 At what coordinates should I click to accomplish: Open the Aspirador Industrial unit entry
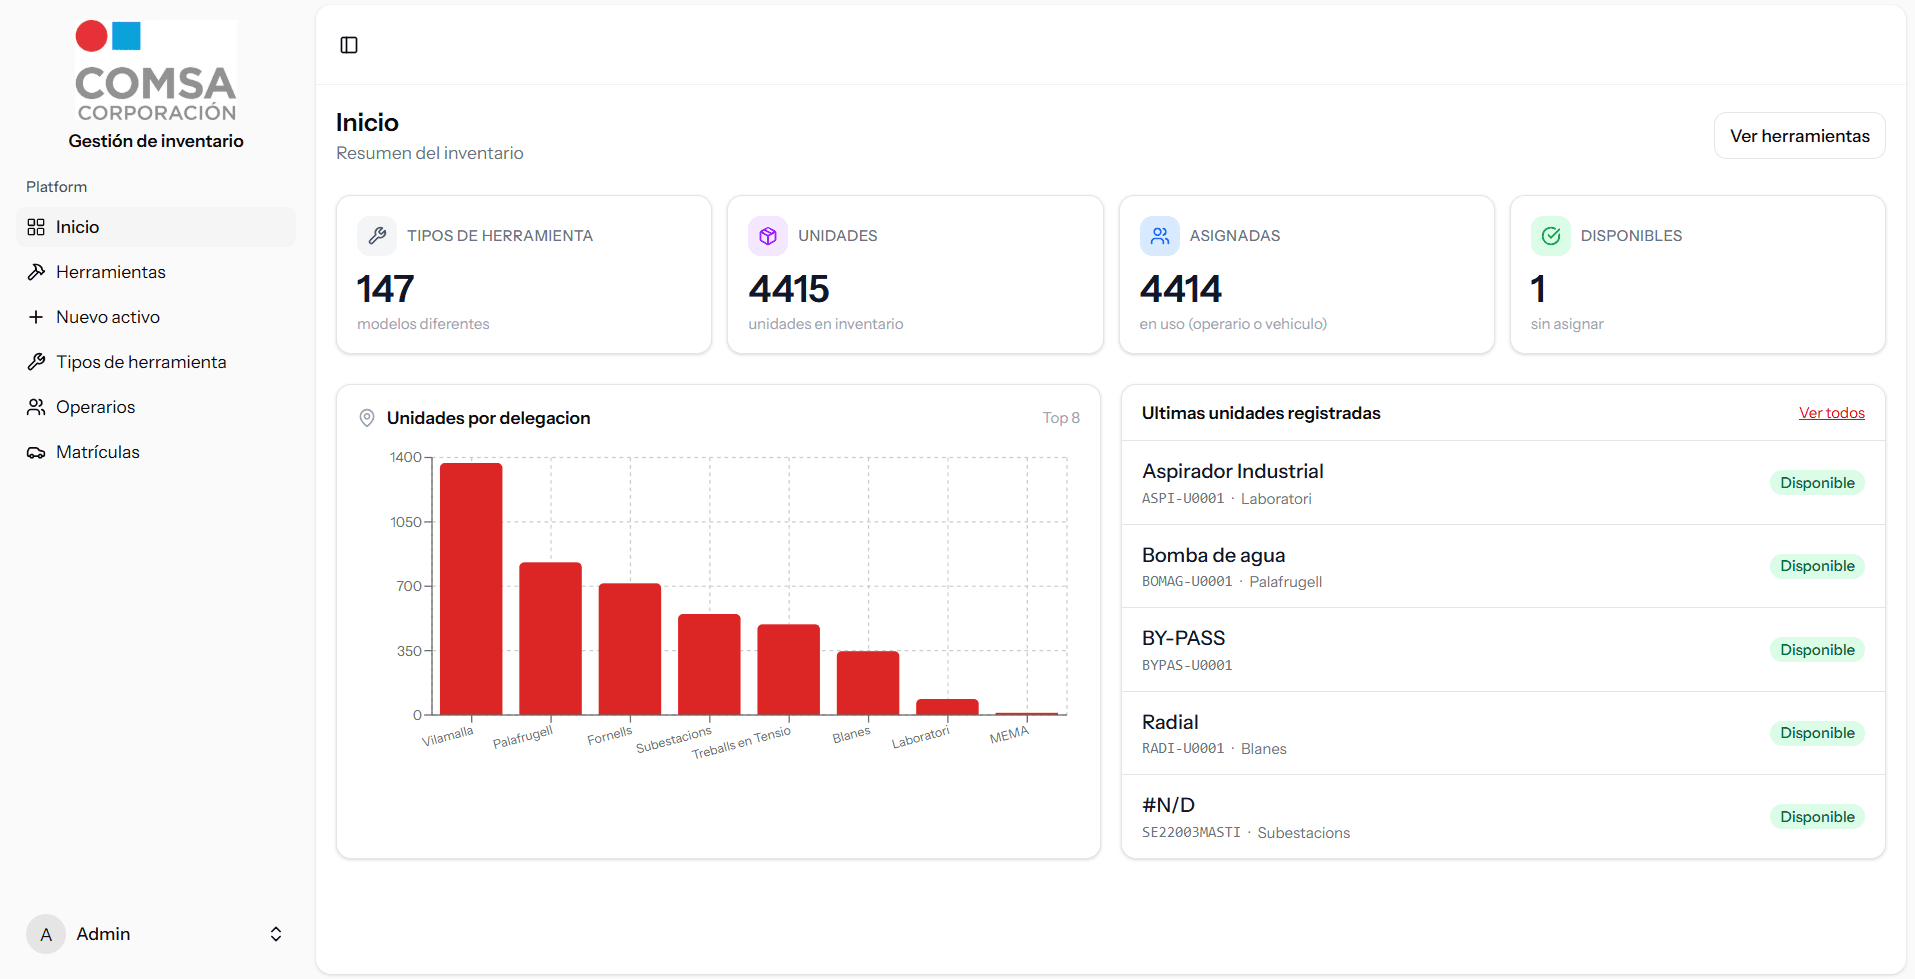1232,471
